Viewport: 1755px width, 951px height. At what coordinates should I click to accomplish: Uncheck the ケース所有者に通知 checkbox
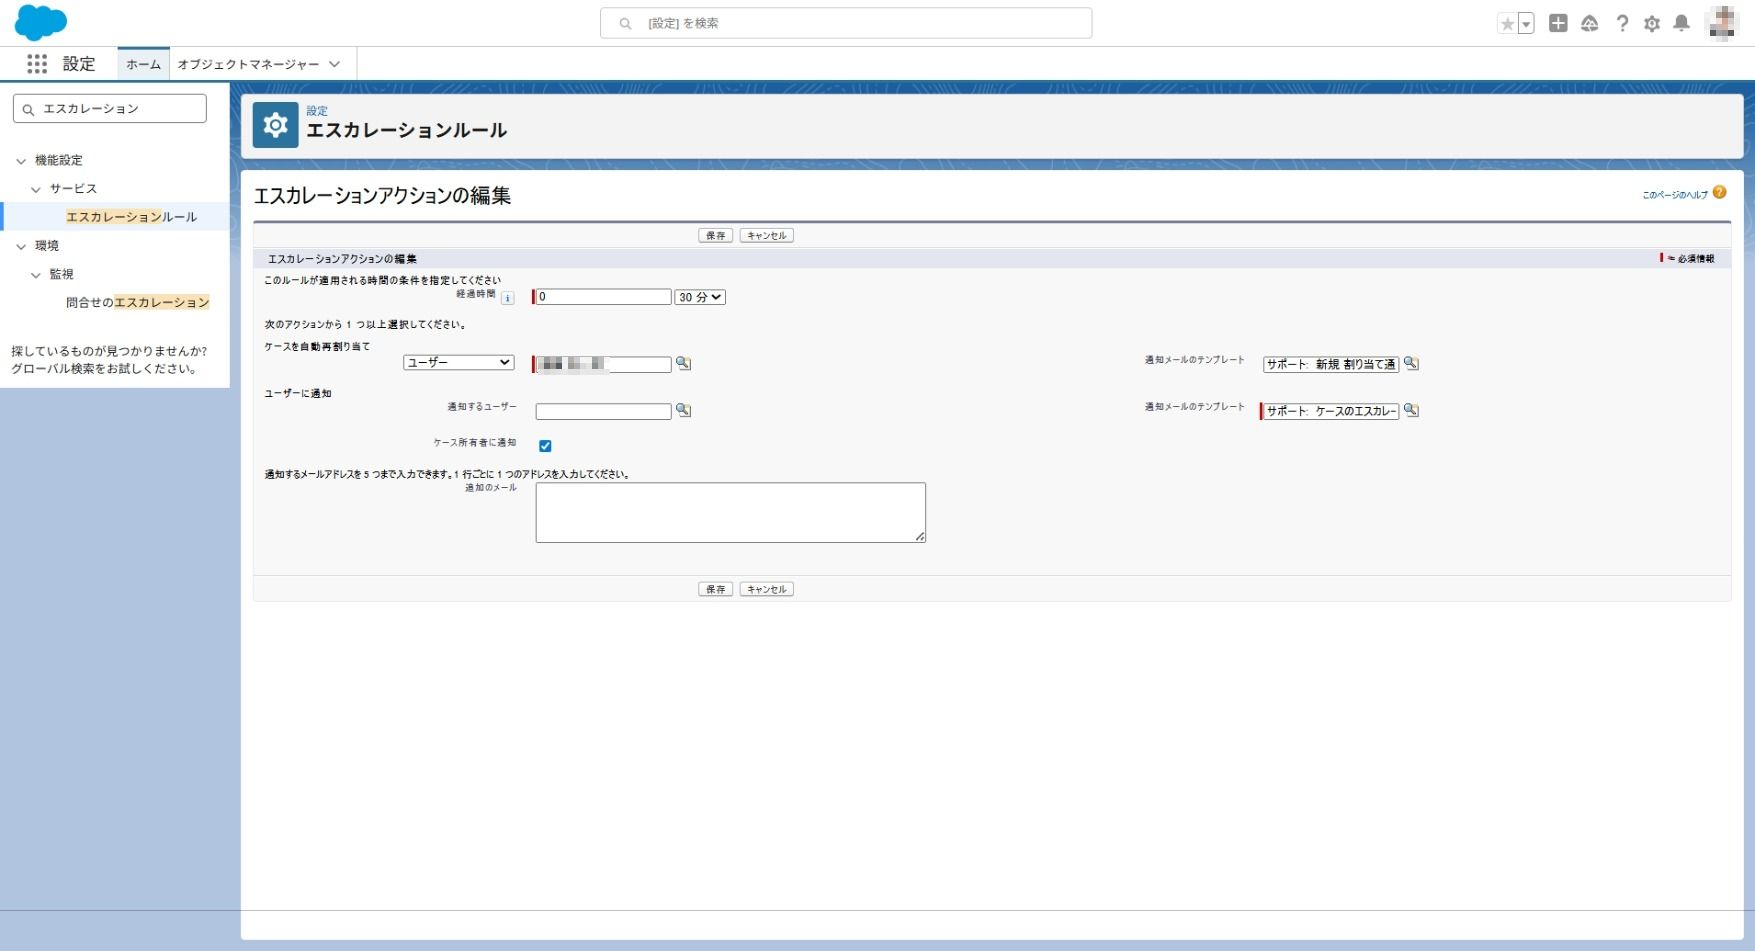coord(545,446)
